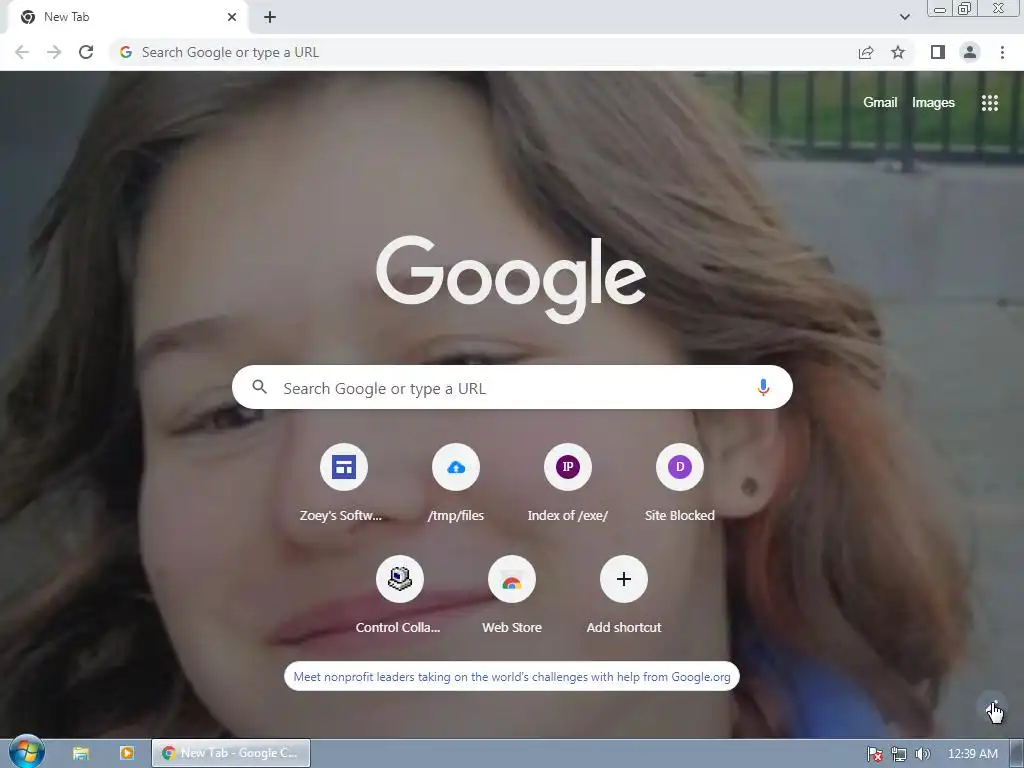Open a new tab with plus button
The width and height of the screenshot is (1024, 768).
click(270, 17)
